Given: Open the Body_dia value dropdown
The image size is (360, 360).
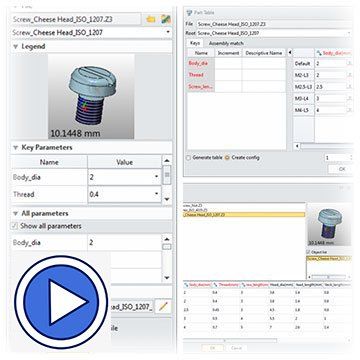Looking at the screenshot, I should pyautogui.click(x=157, y=177).
